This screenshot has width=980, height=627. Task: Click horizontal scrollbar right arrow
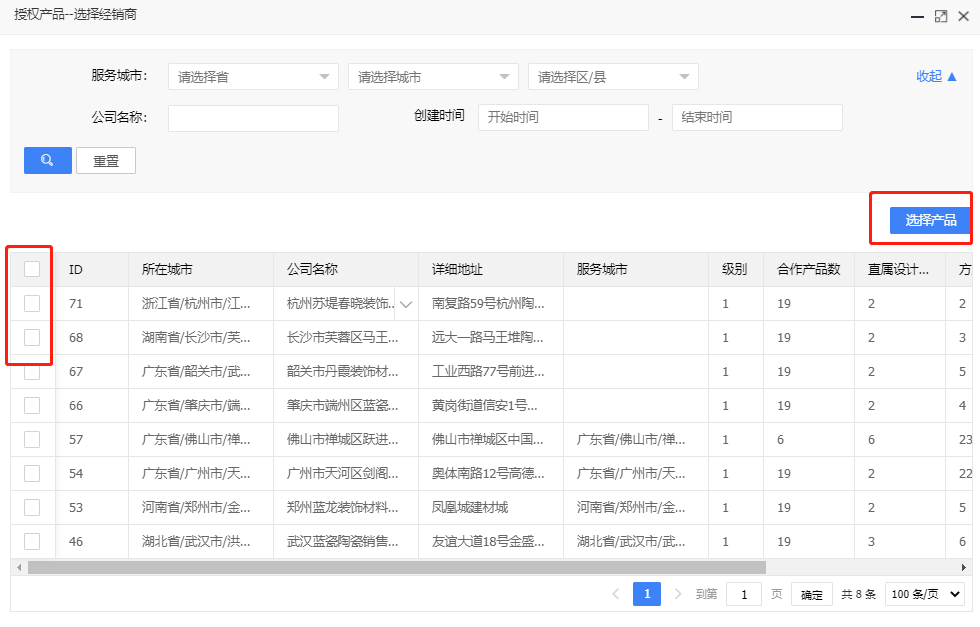963,567
